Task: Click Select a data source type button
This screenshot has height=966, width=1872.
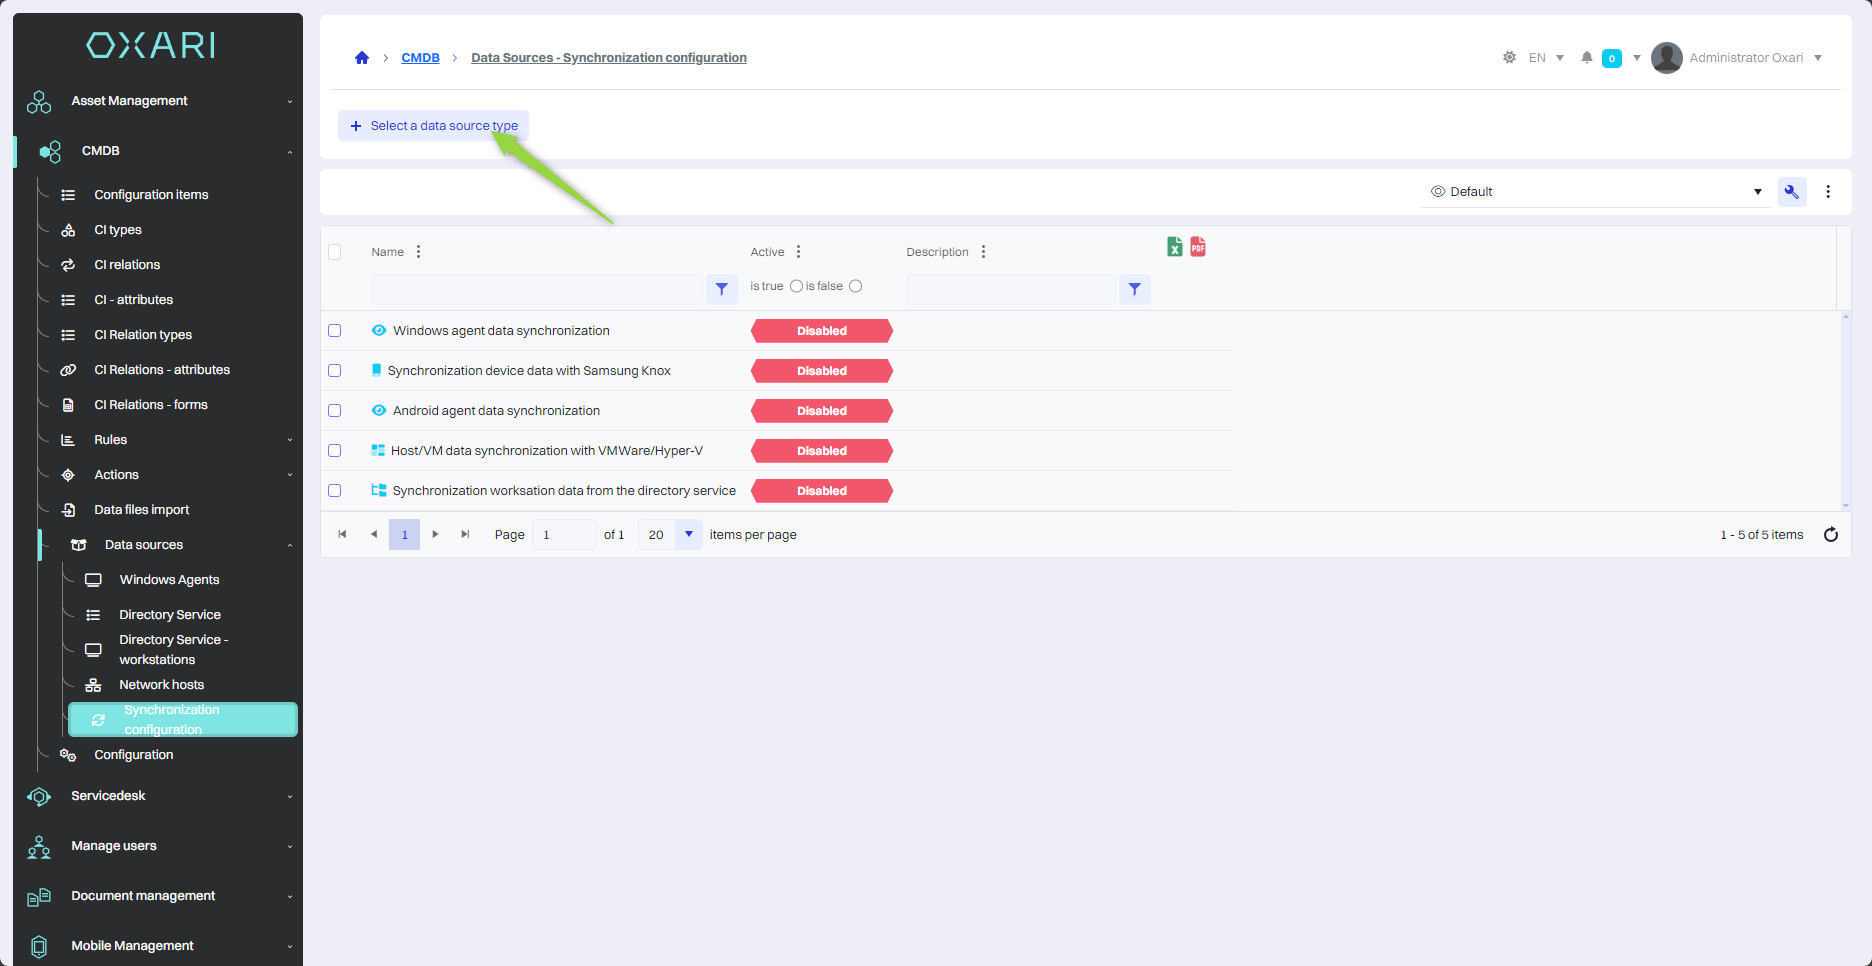Action: [433, 126]
